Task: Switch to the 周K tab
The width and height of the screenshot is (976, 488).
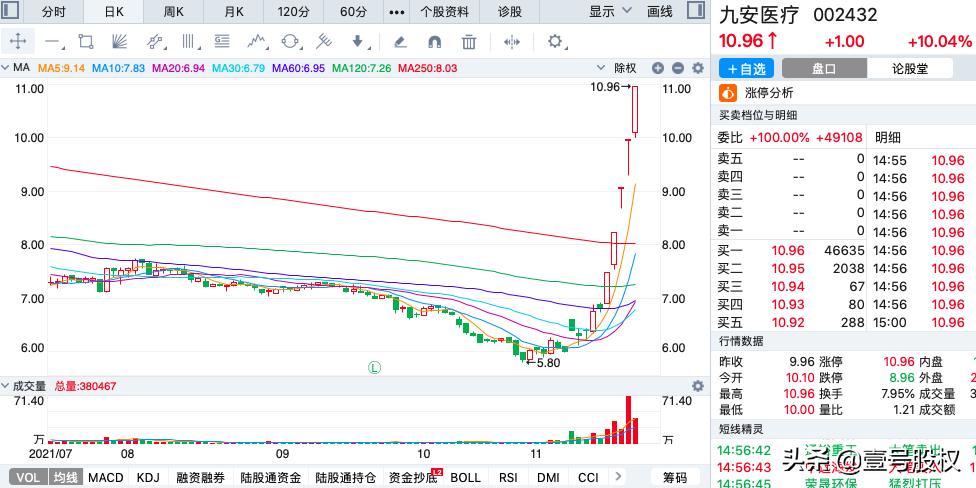Action: pos(174,11)
